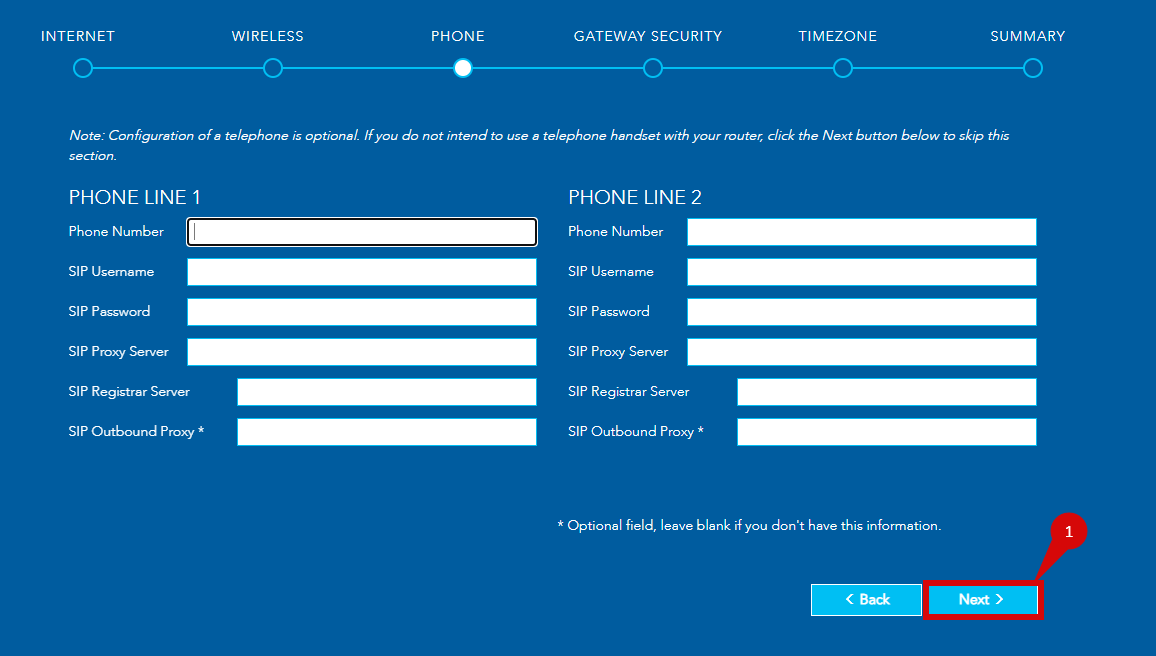Viewport: 1156px width, 656px height.
Task: Click Phone Line 1 SIP Proxy Server field
Action: [x=362, y=352]
